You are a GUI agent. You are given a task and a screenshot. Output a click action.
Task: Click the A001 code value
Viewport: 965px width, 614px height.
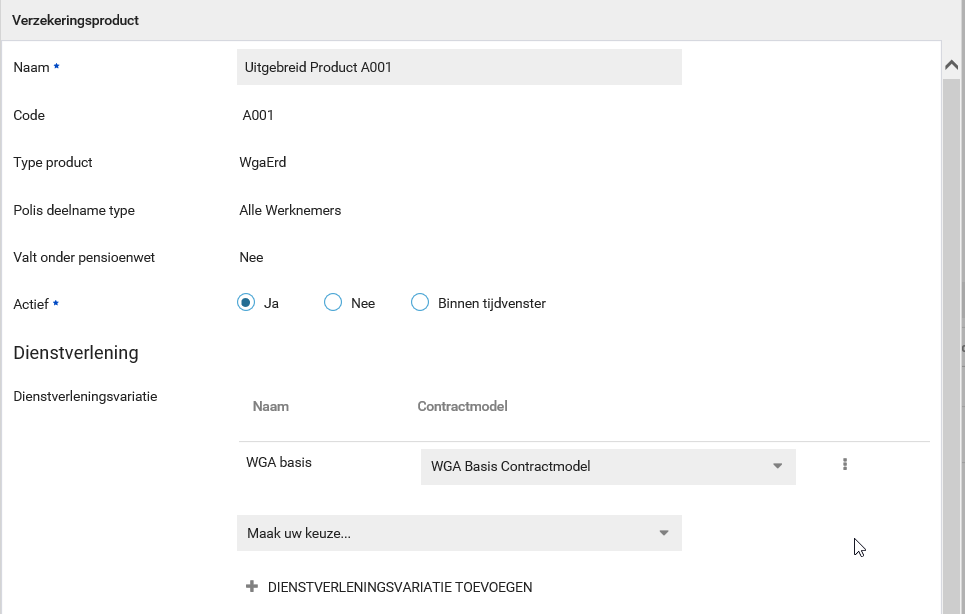coord(258,115)
